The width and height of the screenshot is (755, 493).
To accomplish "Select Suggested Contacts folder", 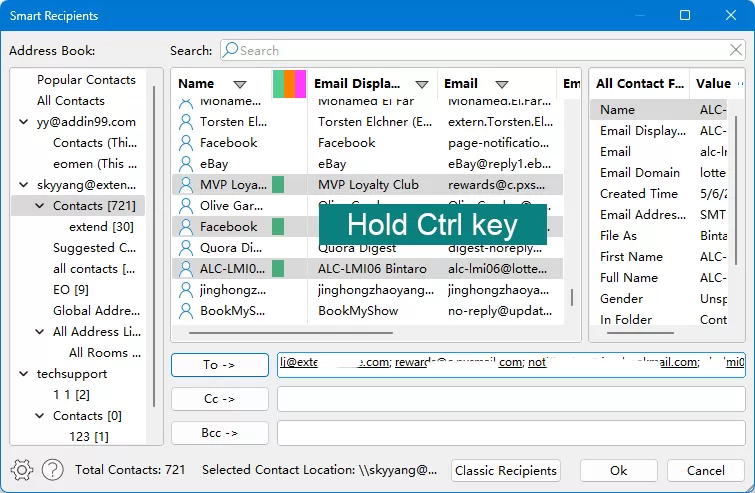I will pyautogui.click(x=94, y=248).
